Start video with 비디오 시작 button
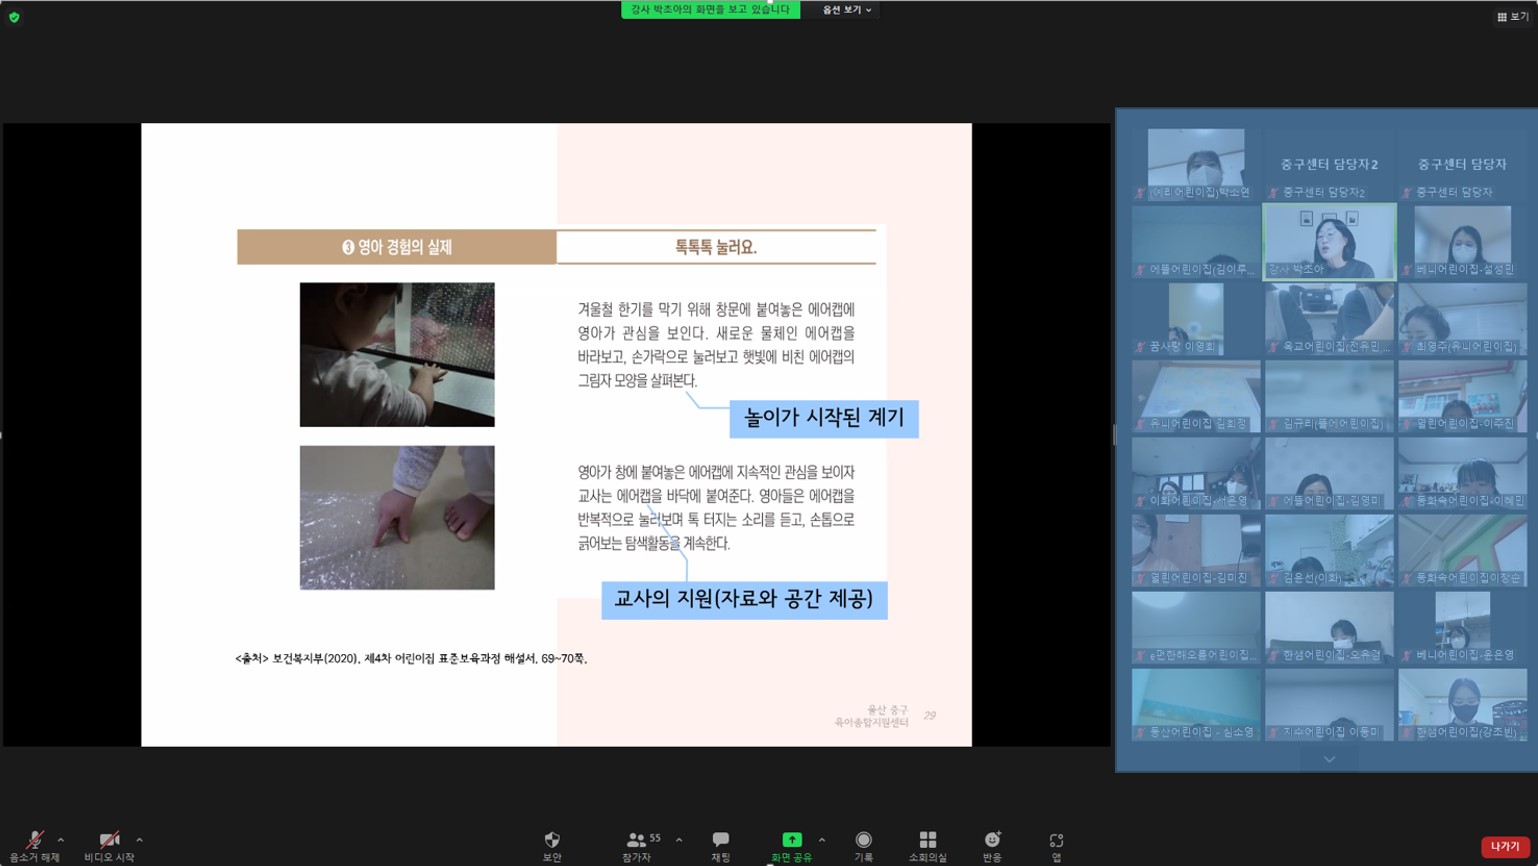Image resolution: width=1538 pixels, height=866 pixels. 109,844
